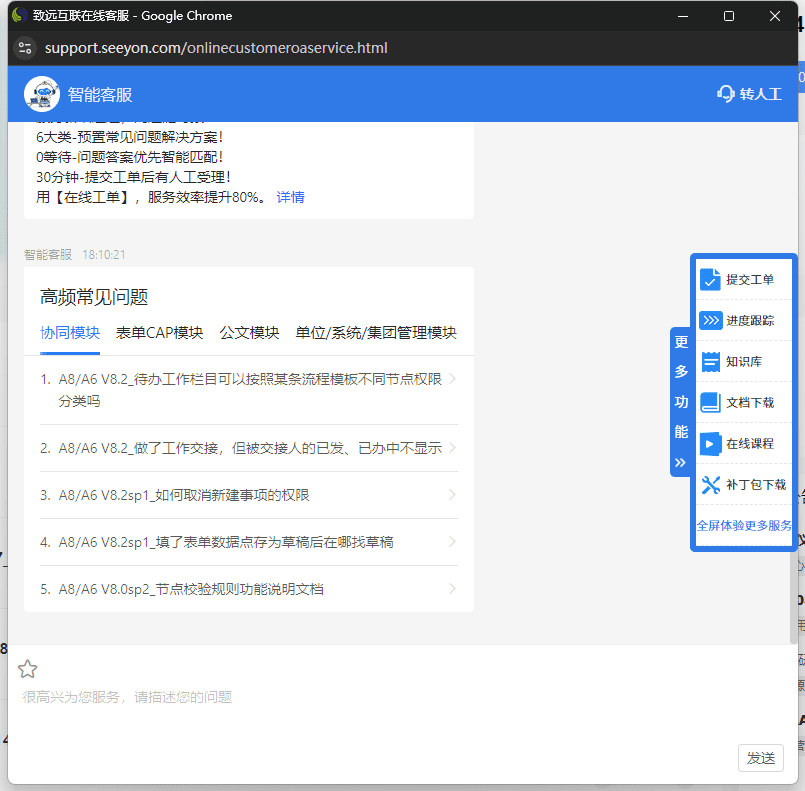This screenshot has width=805, height=791.
Task: Open A8/A6 V8.2sp1_填了表单数据点存为草稿后在哪找草稿
Action: point(226,542)
